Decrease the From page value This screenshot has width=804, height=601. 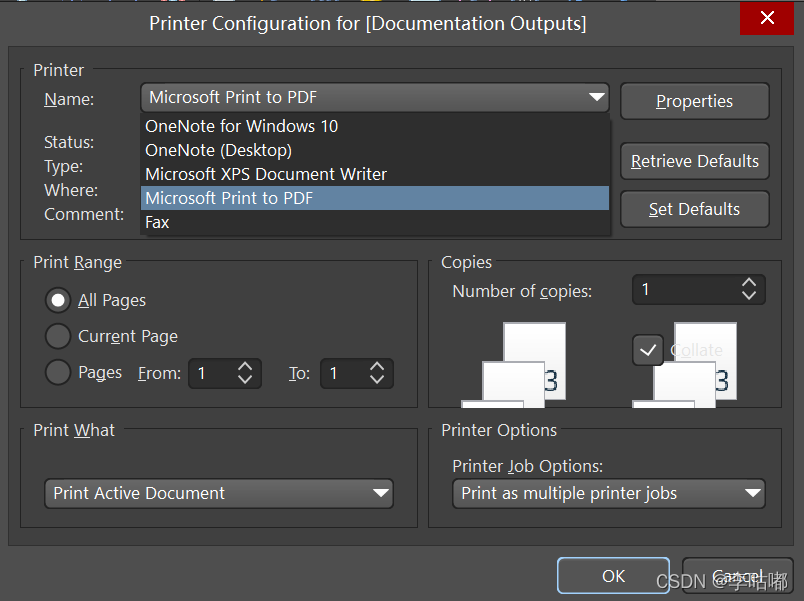[x=245, y=380]
